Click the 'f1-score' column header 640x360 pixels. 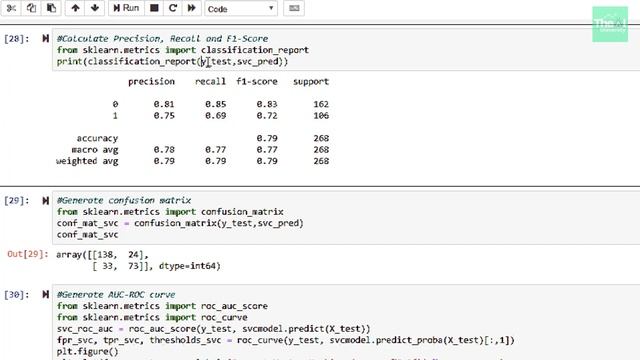pos(257,81)
